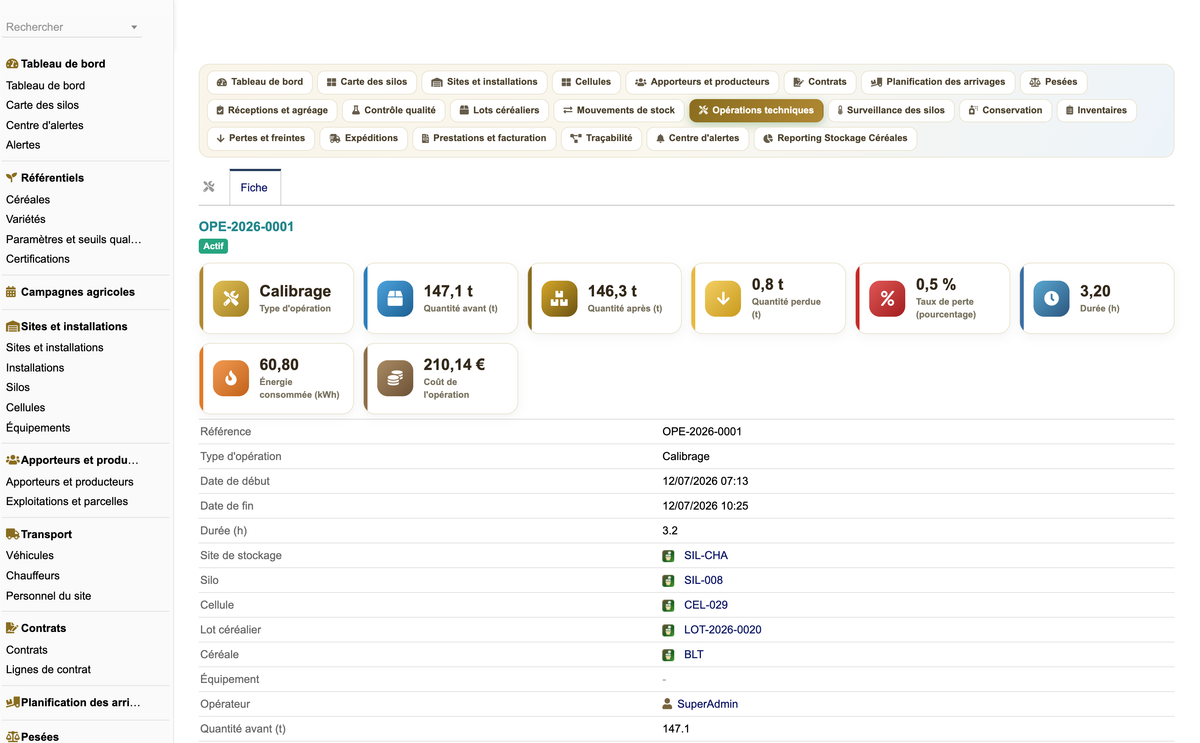Open the SuperAdmin operator link

pyautogui.click(x=707, y=704)
